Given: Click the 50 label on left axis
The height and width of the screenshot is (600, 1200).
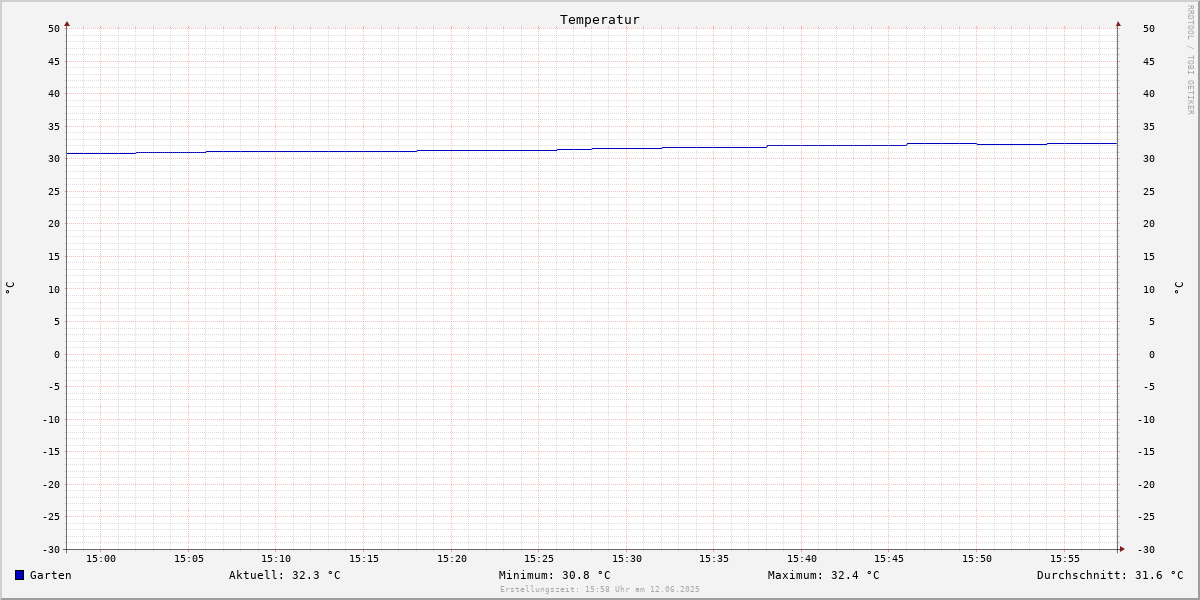Looking at the screenshot, I should pos(54,28).
